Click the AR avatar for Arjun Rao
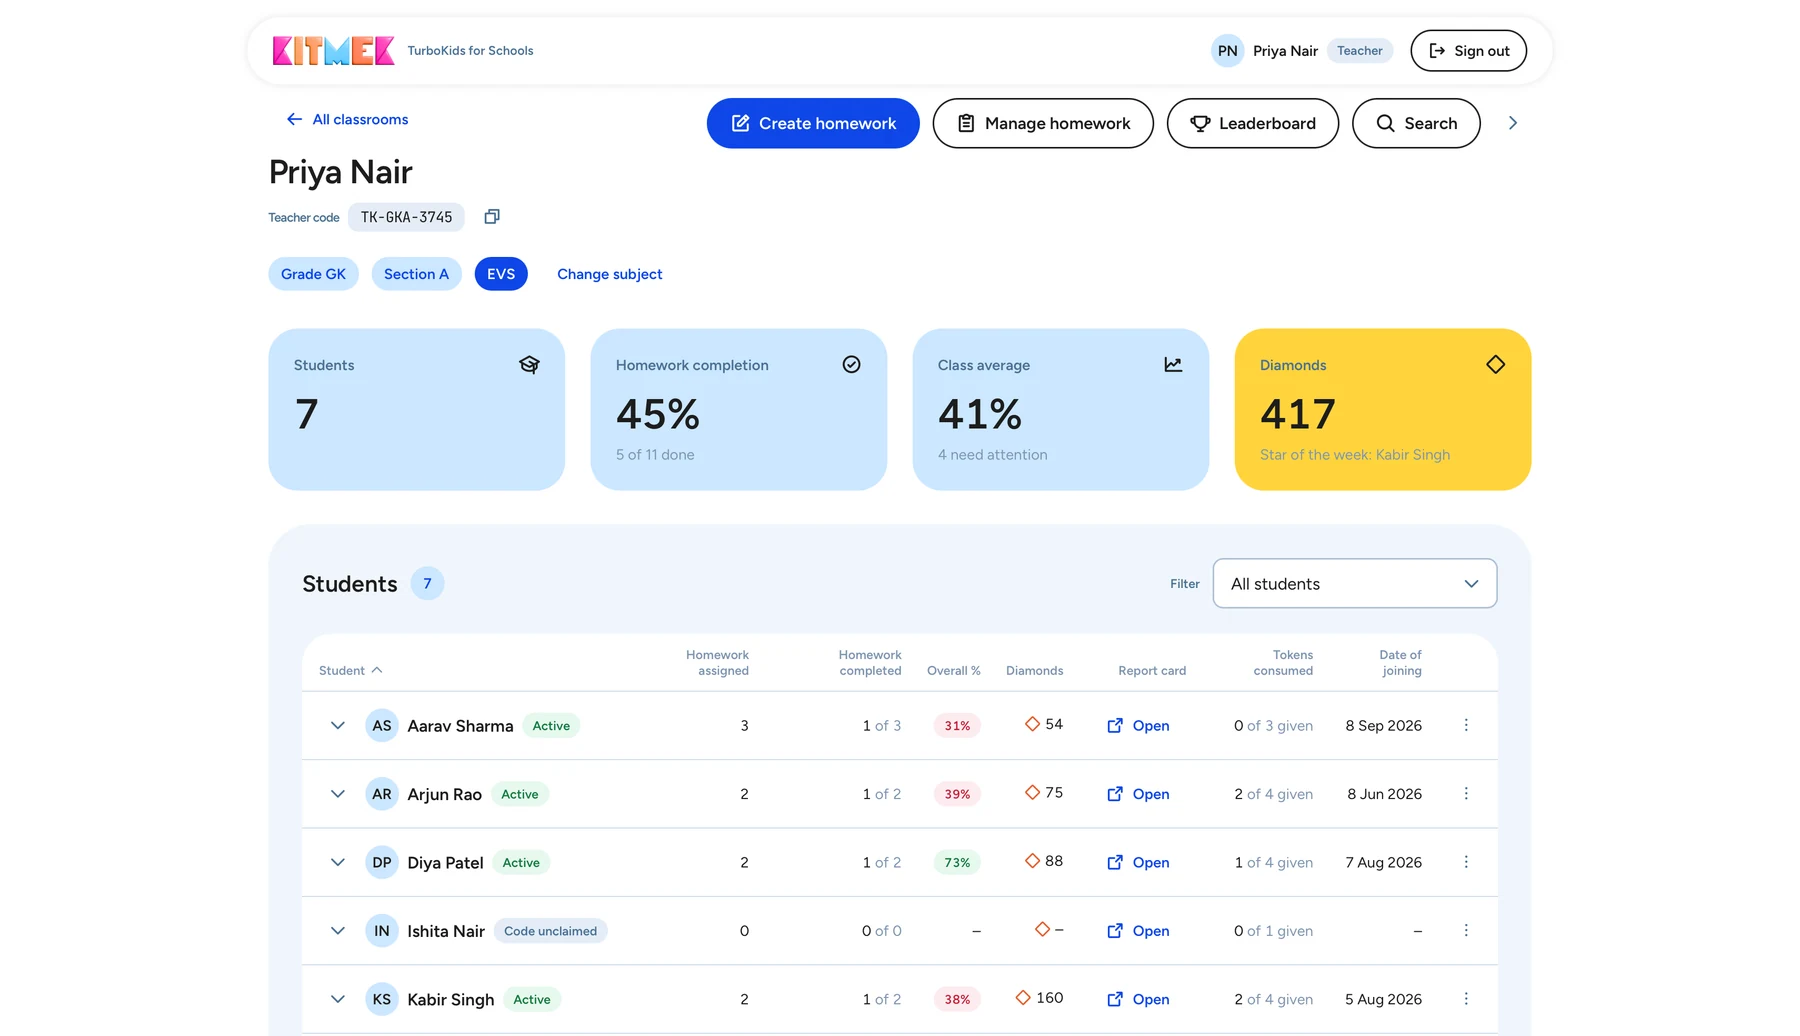This screenshot has width=1800, height=1036. [382, 794]
